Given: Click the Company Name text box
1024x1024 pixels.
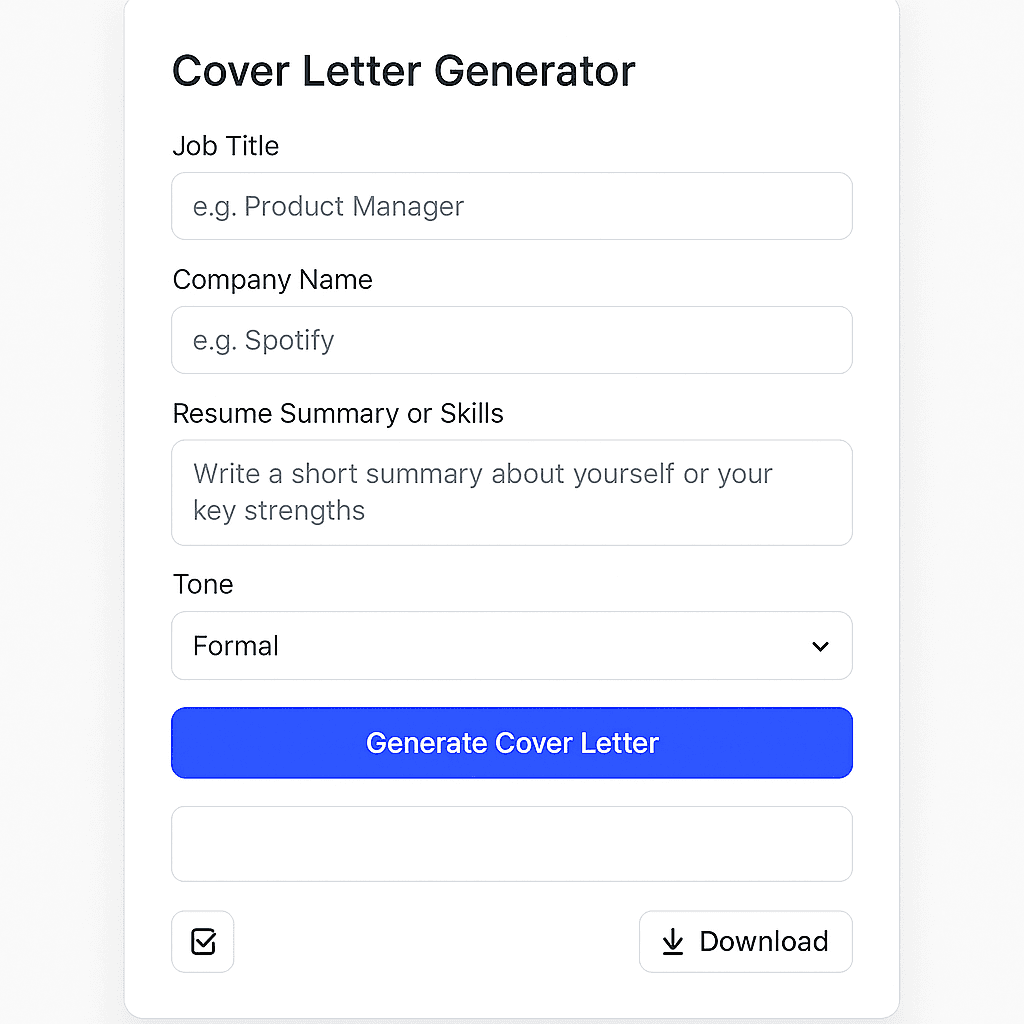Looking at the screenshot, I should [512, 340].
